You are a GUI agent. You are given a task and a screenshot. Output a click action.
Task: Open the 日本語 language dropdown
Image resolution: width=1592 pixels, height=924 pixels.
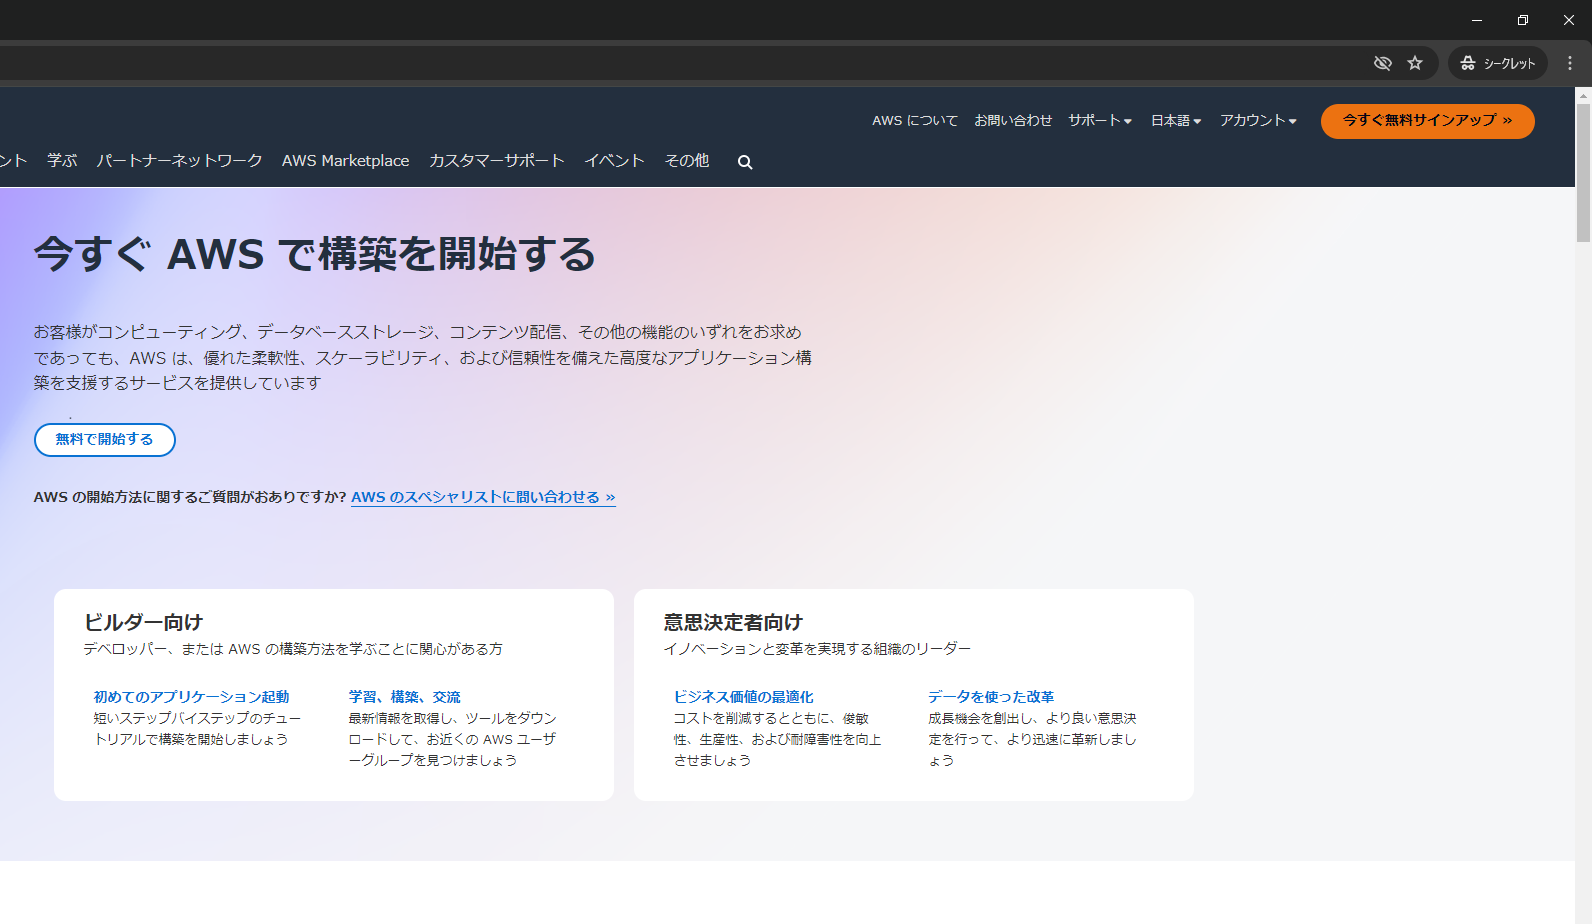[1175, 120]
